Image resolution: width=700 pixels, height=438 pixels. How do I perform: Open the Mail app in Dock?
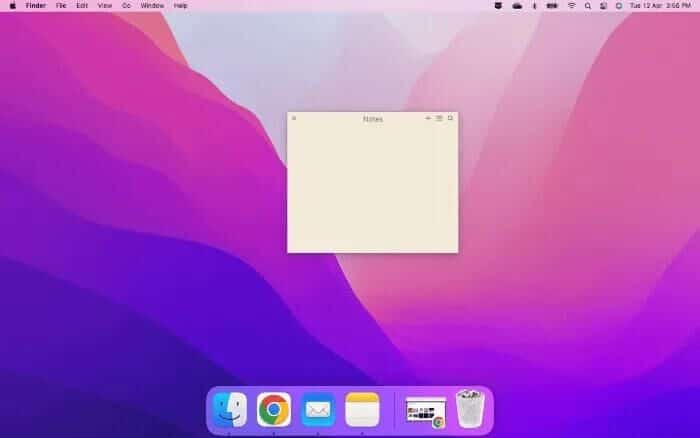[318, 409]
